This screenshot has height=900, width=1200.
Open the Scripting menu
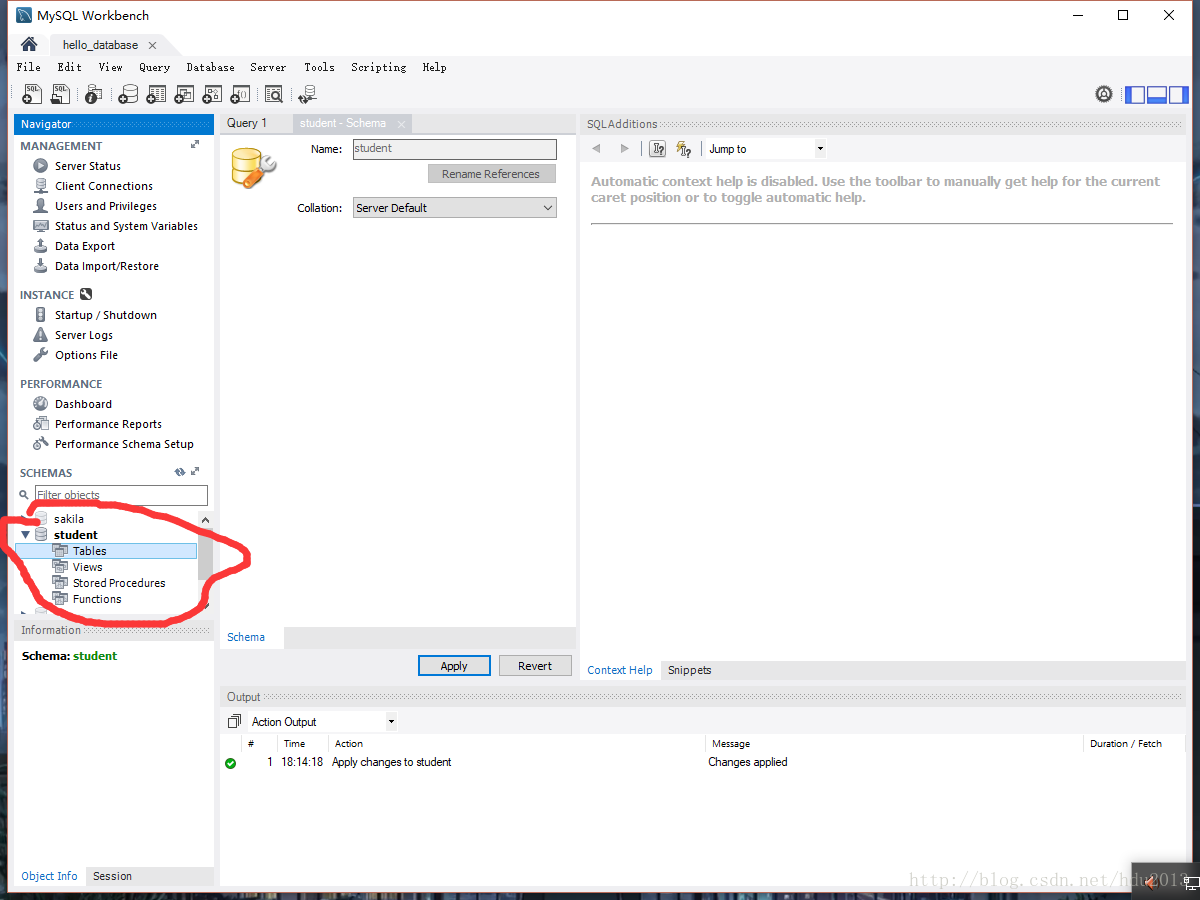point(379,67)
